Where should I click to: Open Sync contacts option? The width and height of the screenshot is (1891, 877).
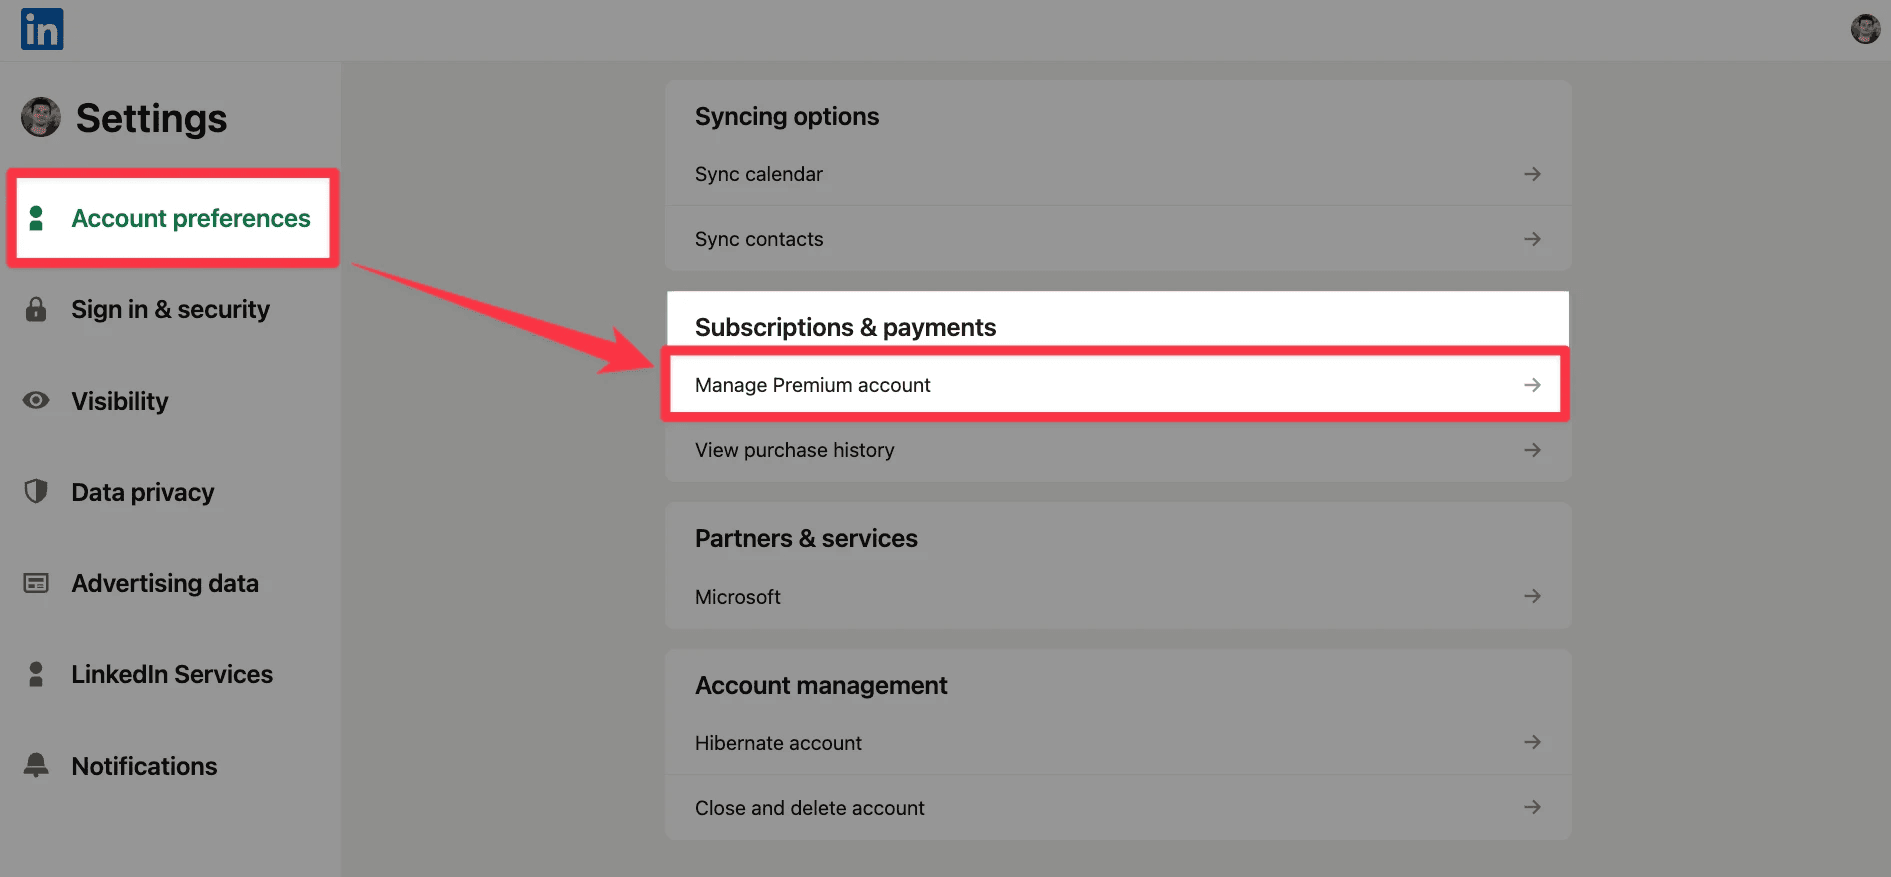click(1118, 239)
